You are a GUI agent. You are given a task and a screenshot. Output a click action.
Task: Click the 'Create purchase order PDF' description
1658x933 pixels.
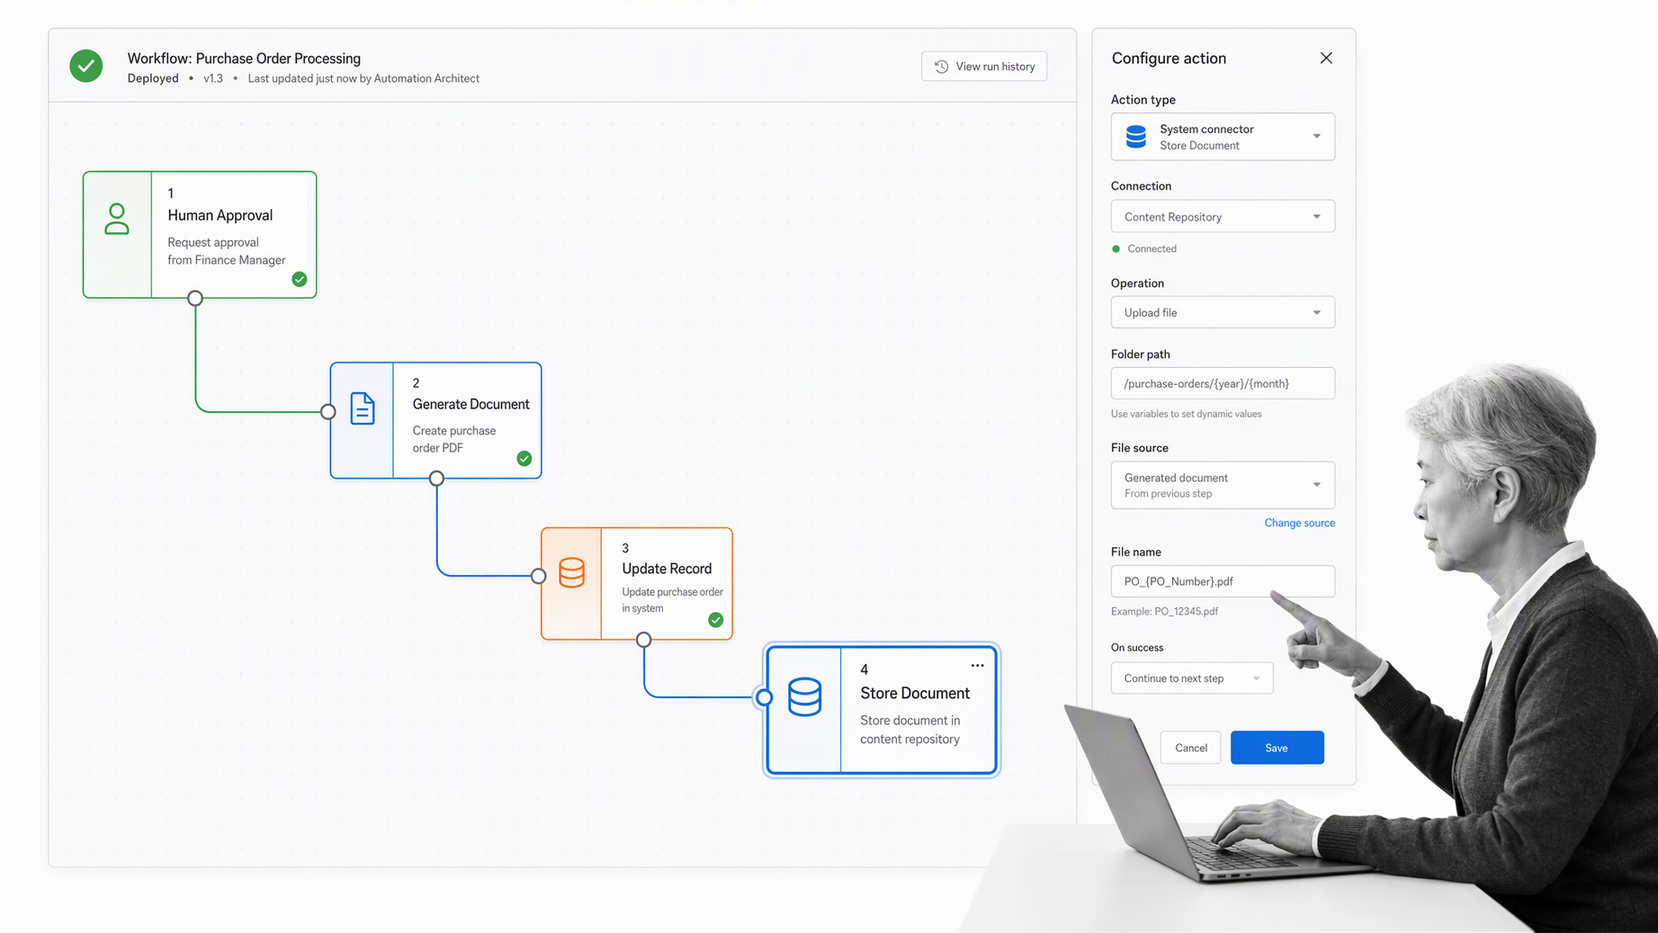click(454, 439)
